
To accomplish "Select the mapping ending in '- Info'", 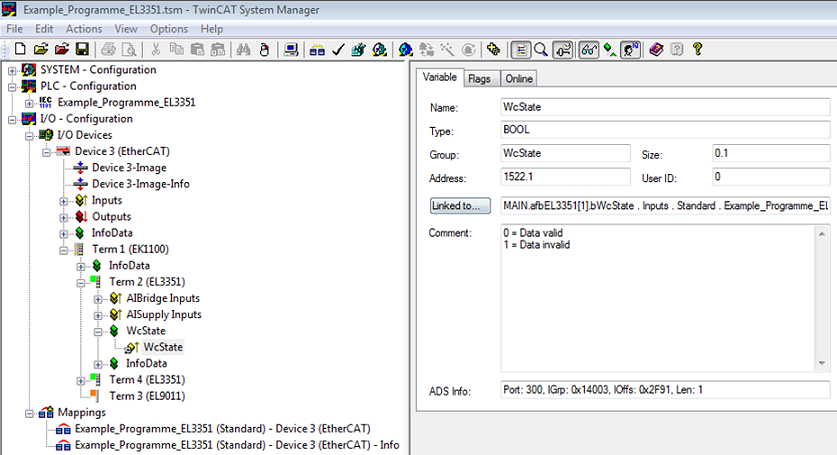I will (237, 445).
